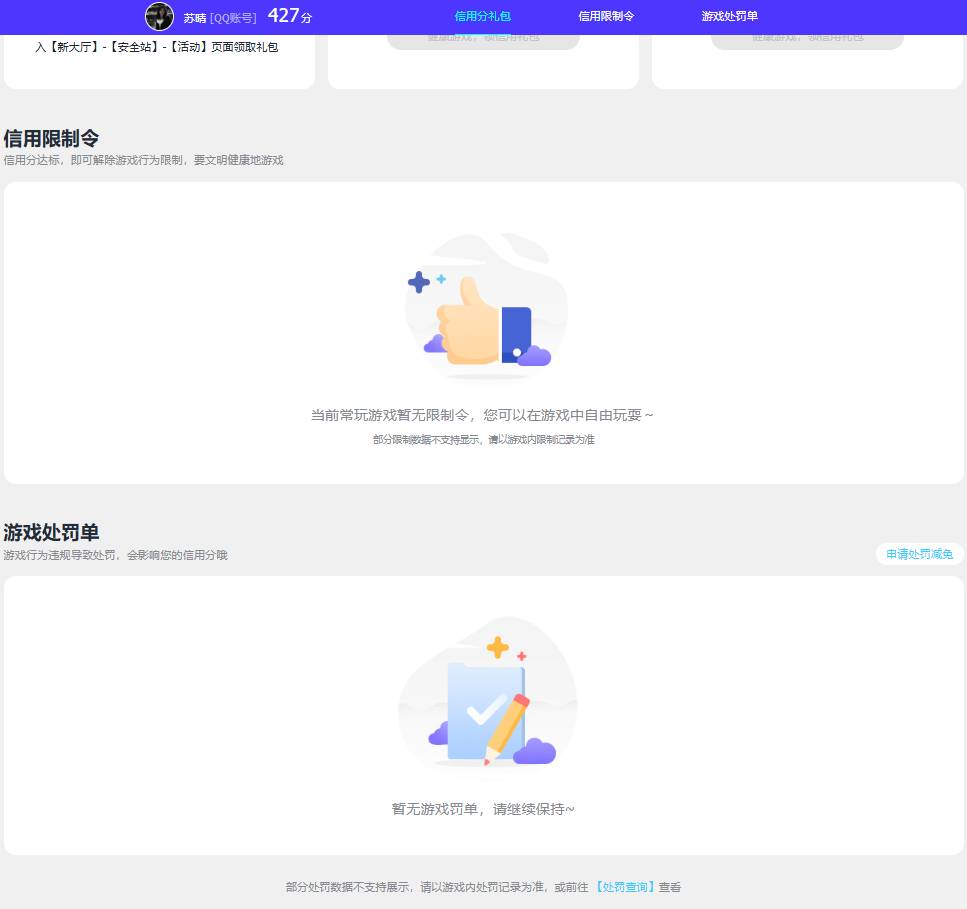
Task: Click the 信用限制令 section heading
Action: (51, 138)
